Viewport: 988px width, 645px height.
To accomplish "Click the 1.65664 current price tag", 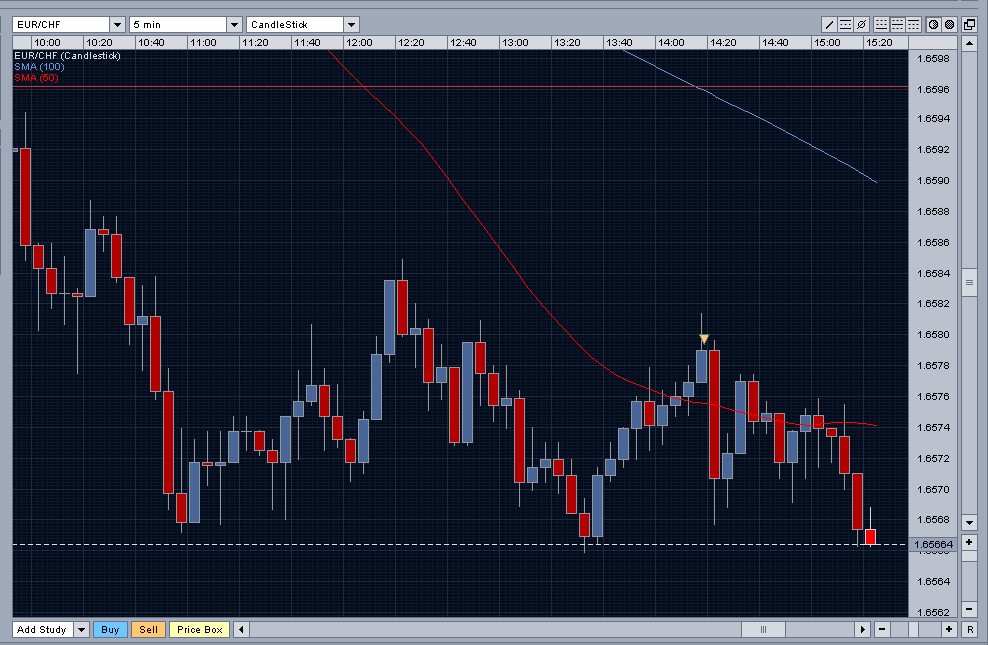I will click(933, 544).
